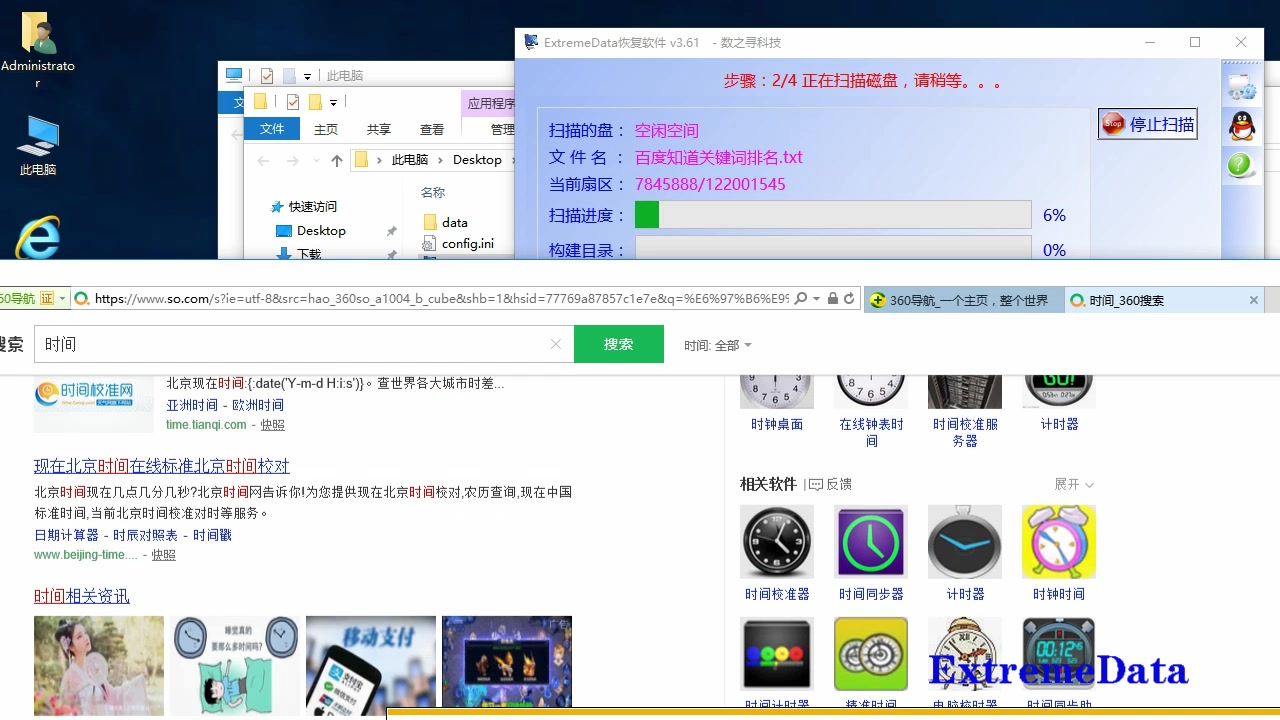Viewport: 1280px width, 720px height.
Task: Switch to the 查看 ribbon tab
Action: (x=432, y=129)
